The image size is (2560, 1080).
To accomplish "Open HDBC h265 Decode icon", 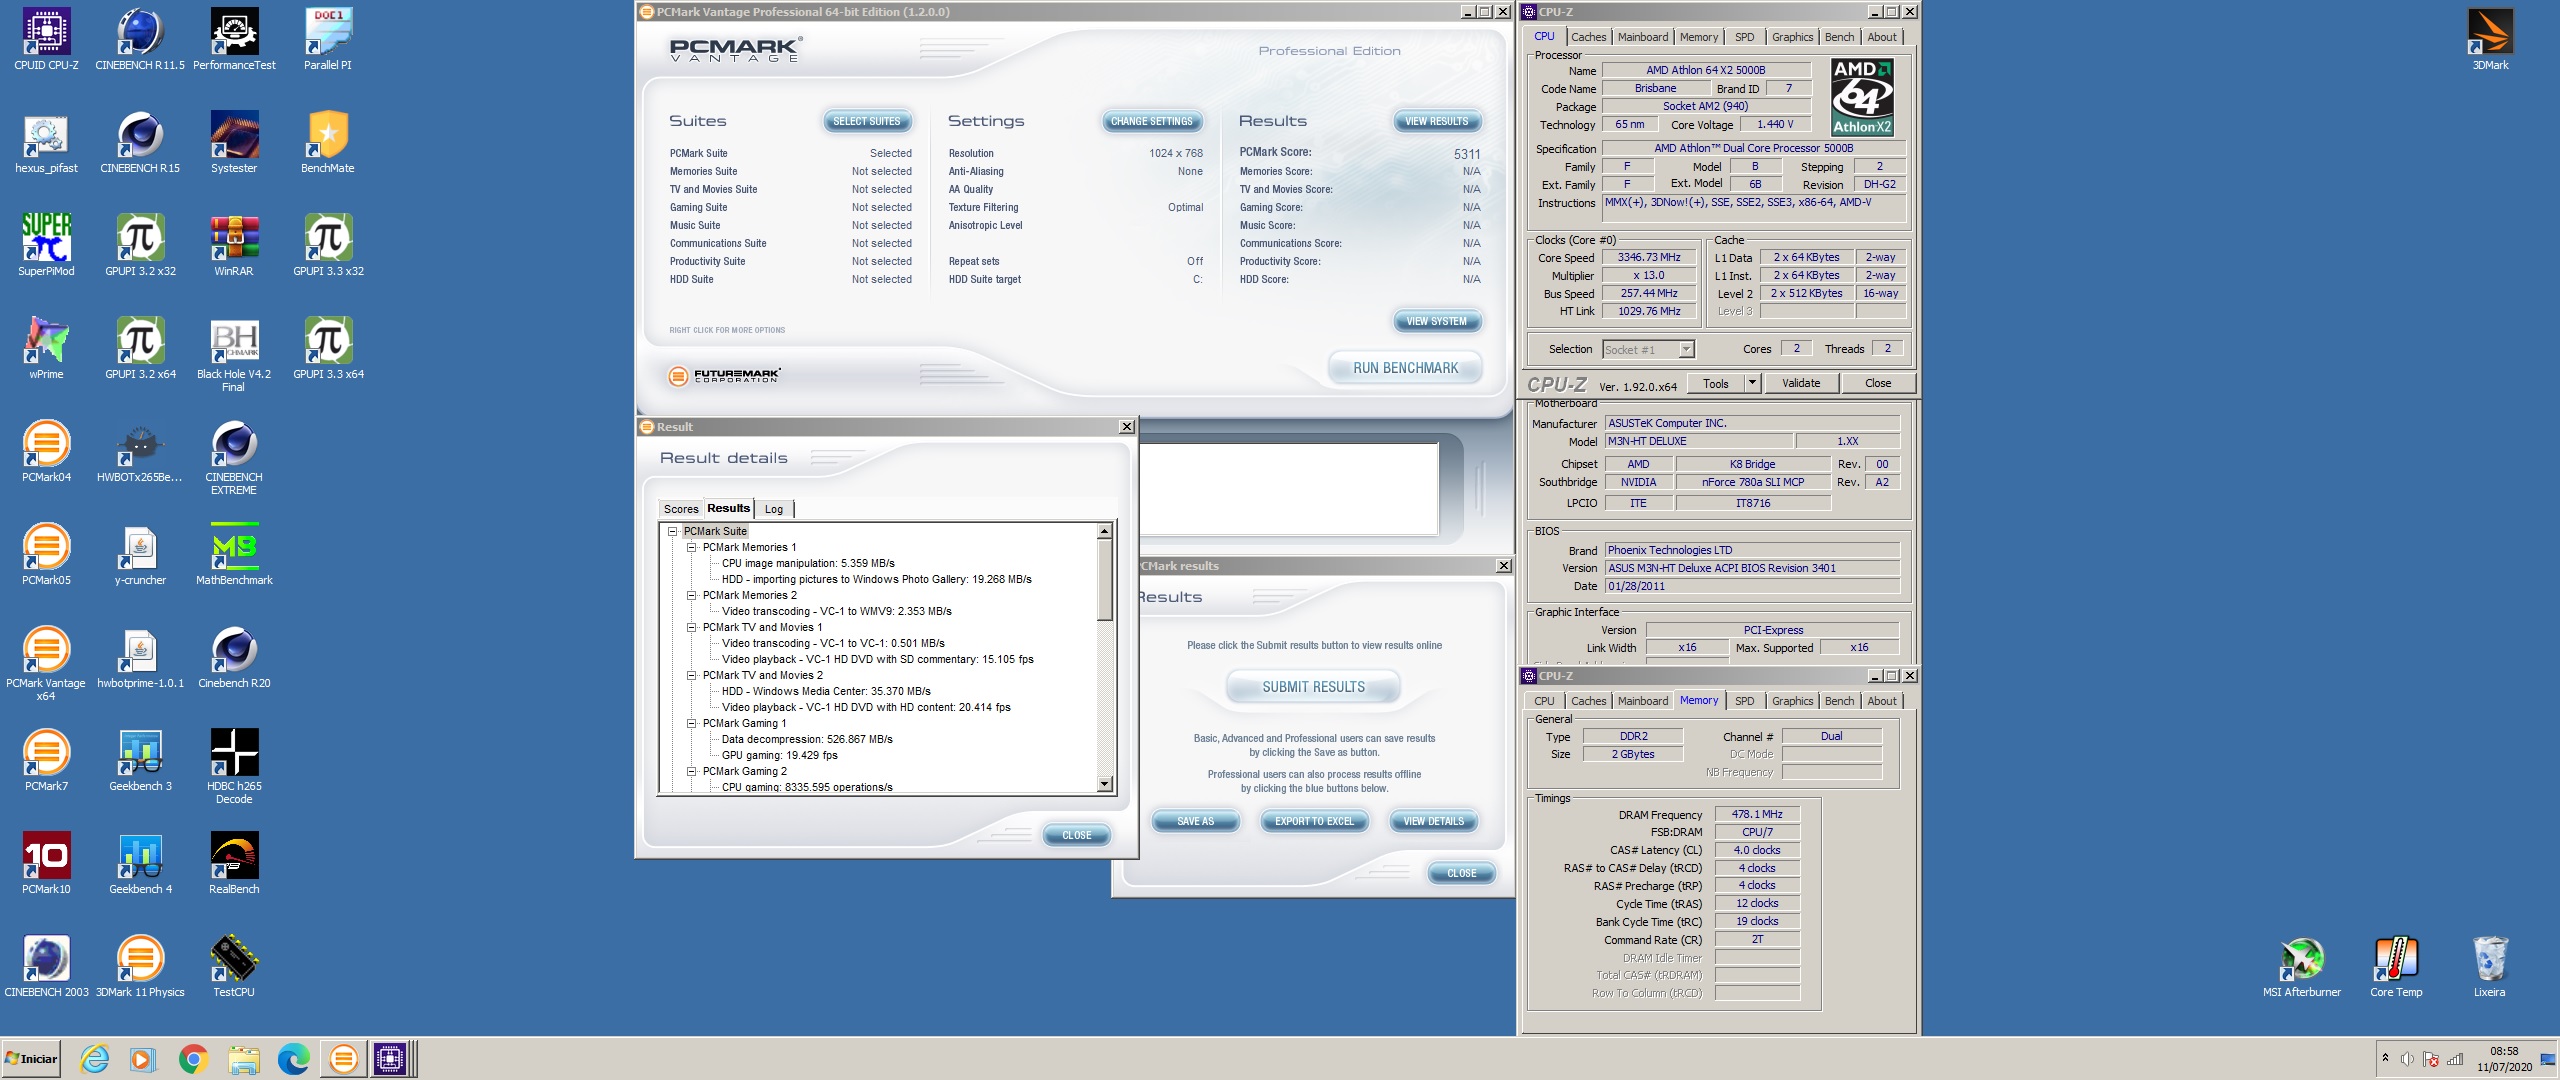I will click(x=234, y=767).
